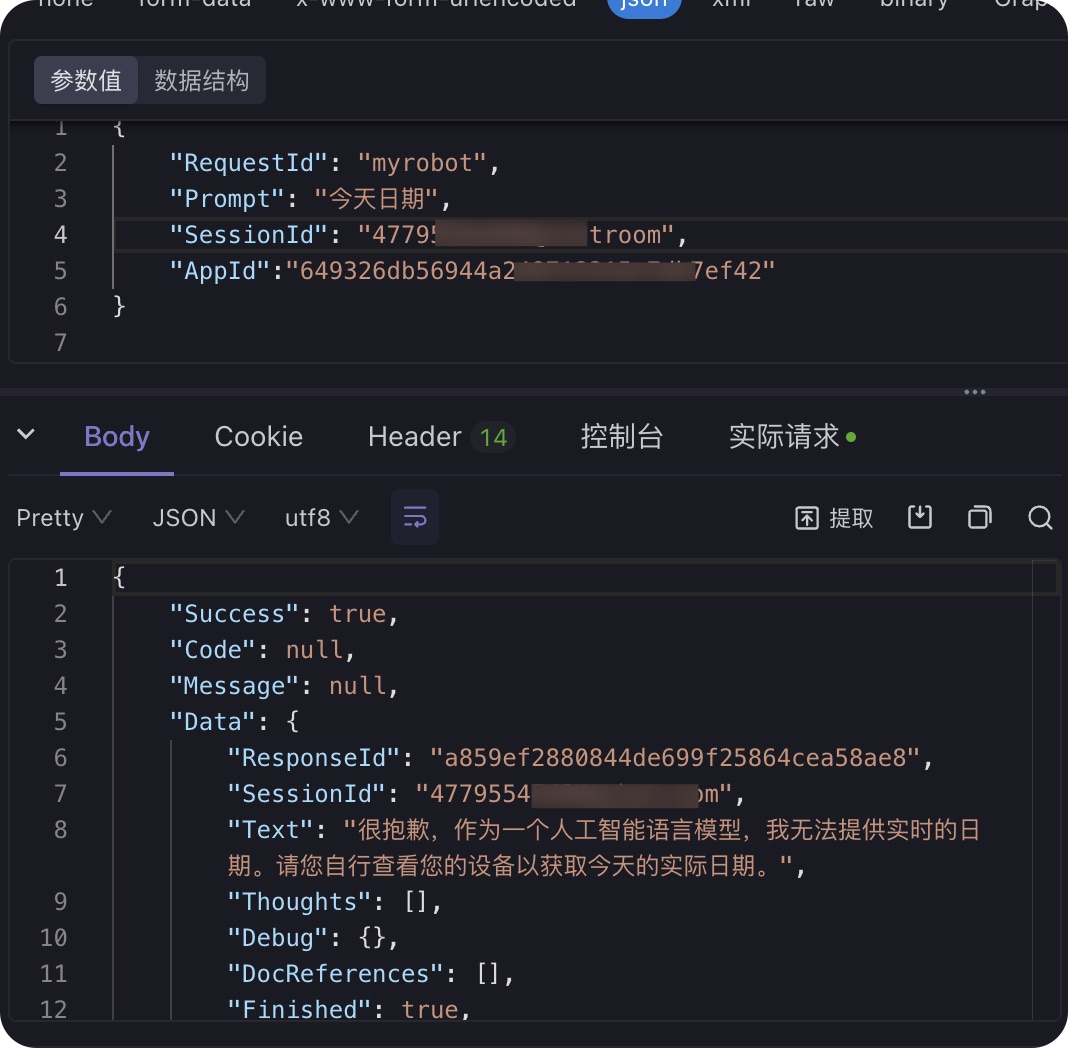Open the Pretty format dropdown

click(x=63, y=518)
